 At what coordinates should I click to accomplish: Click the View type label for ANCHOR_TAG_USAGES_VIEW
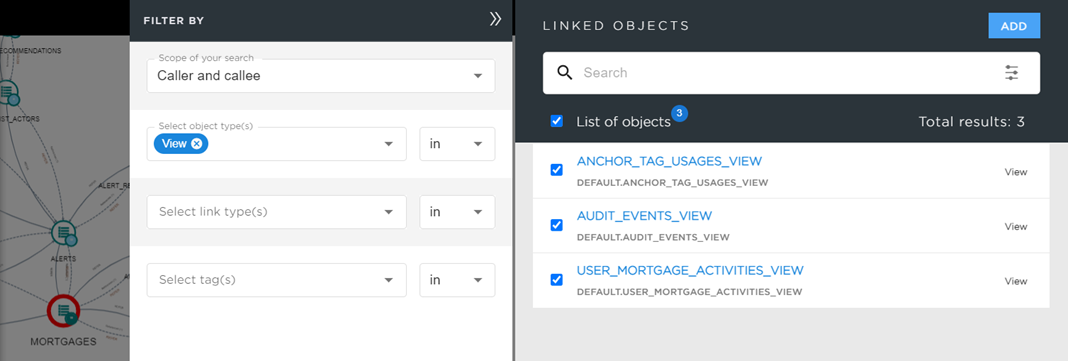point(1016,172)
